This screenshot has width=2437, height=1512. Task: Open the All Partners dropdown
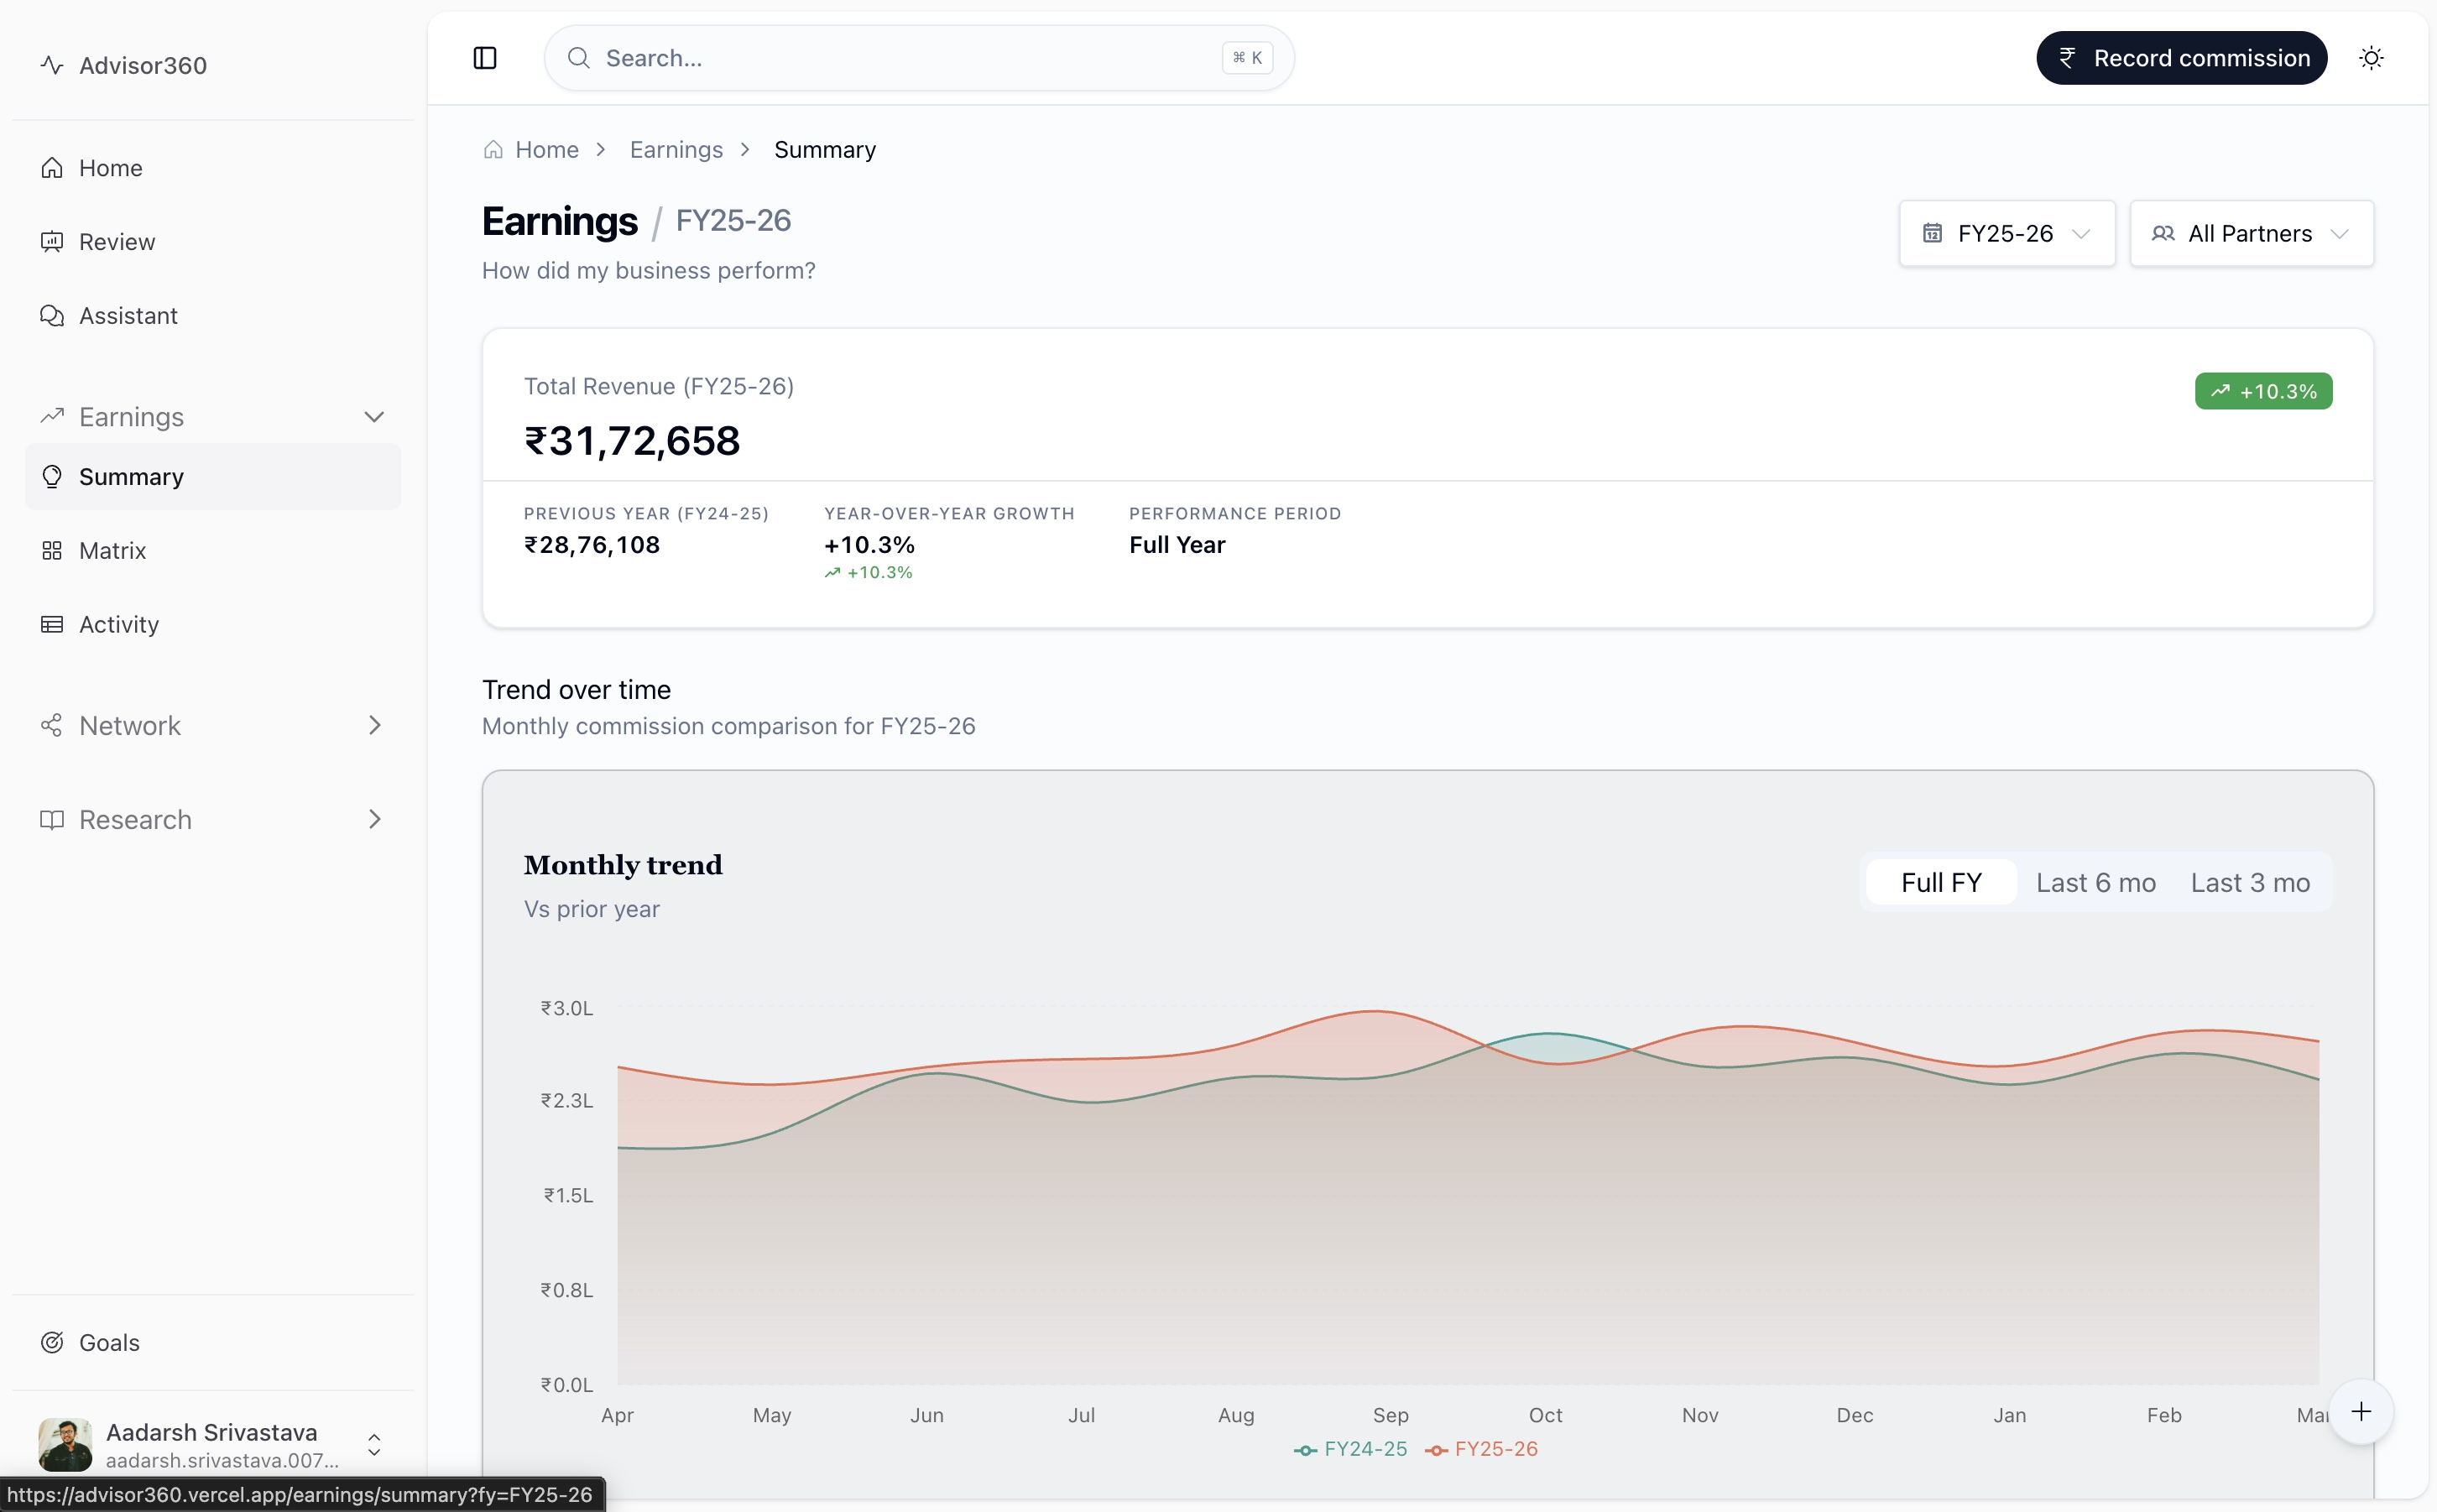point(2251,234)
